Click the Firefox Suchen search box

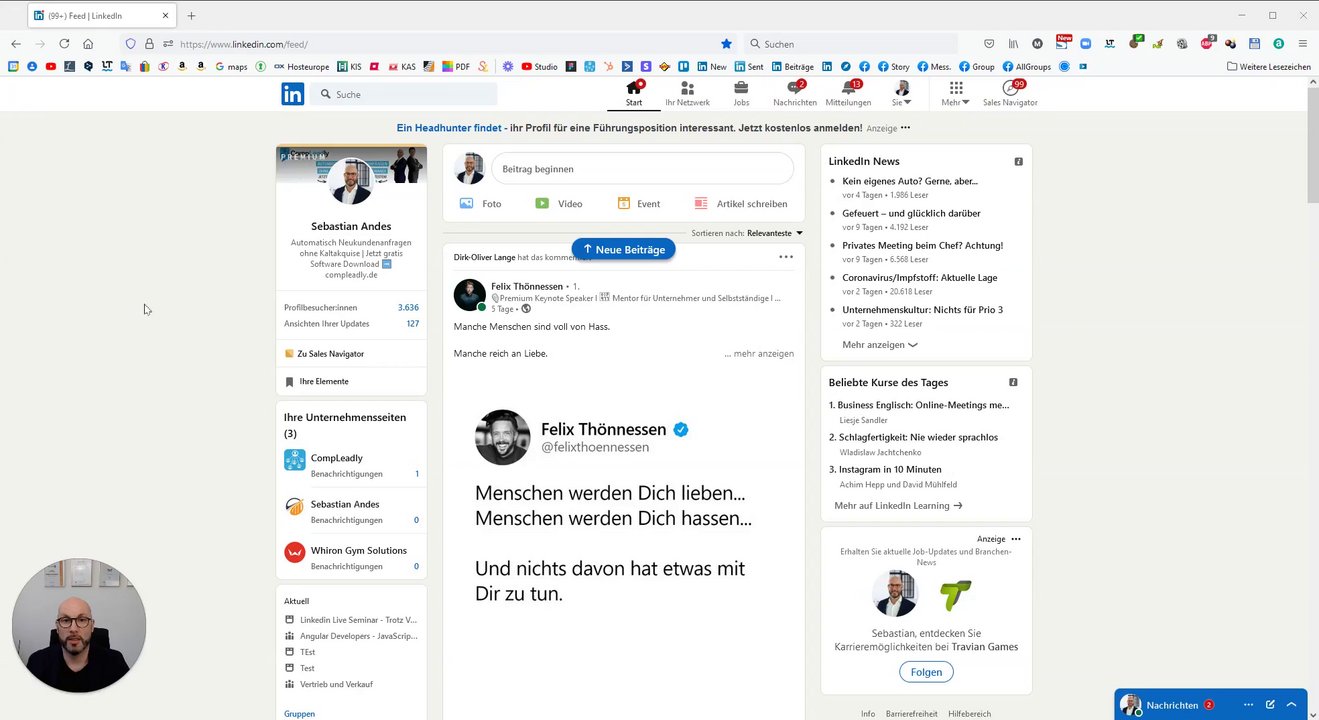point(850,44)
